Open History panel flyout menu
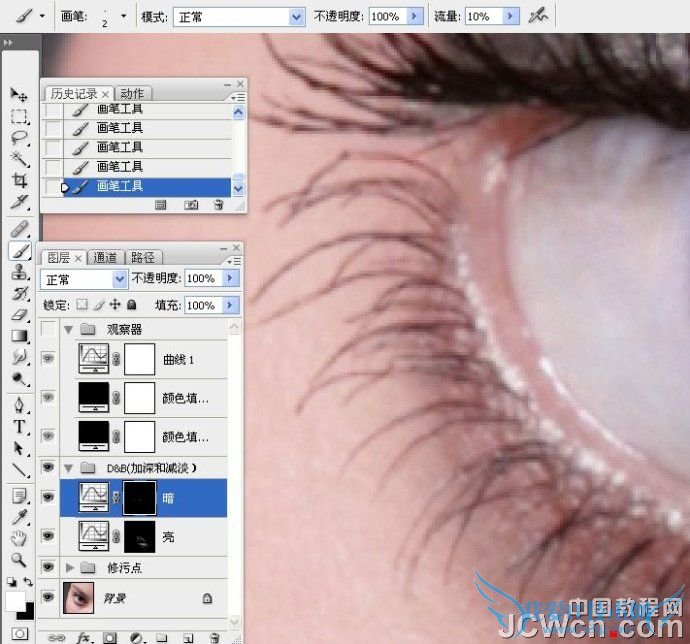Viewport: 690px width, 644px height. coord(239,97)
